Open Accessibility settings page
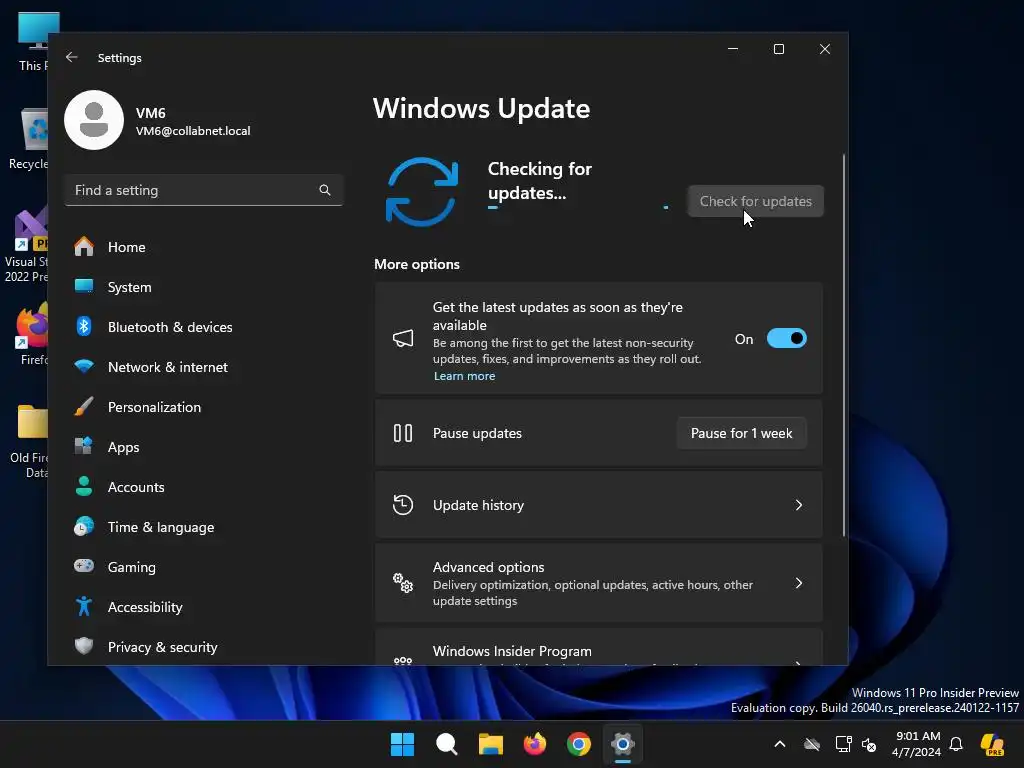The height and width of the screenshot is (768, 1024). pos(204,607)
